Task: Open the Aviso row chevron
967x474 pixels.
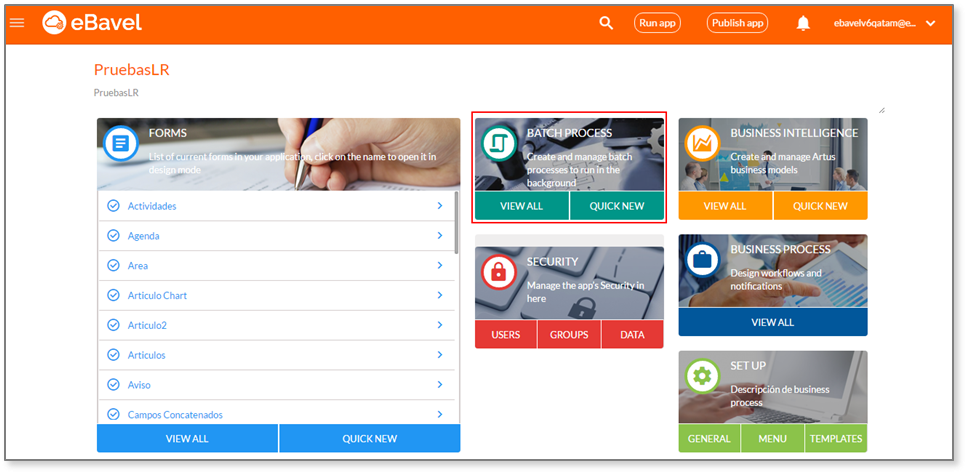Action: [440, 385]
